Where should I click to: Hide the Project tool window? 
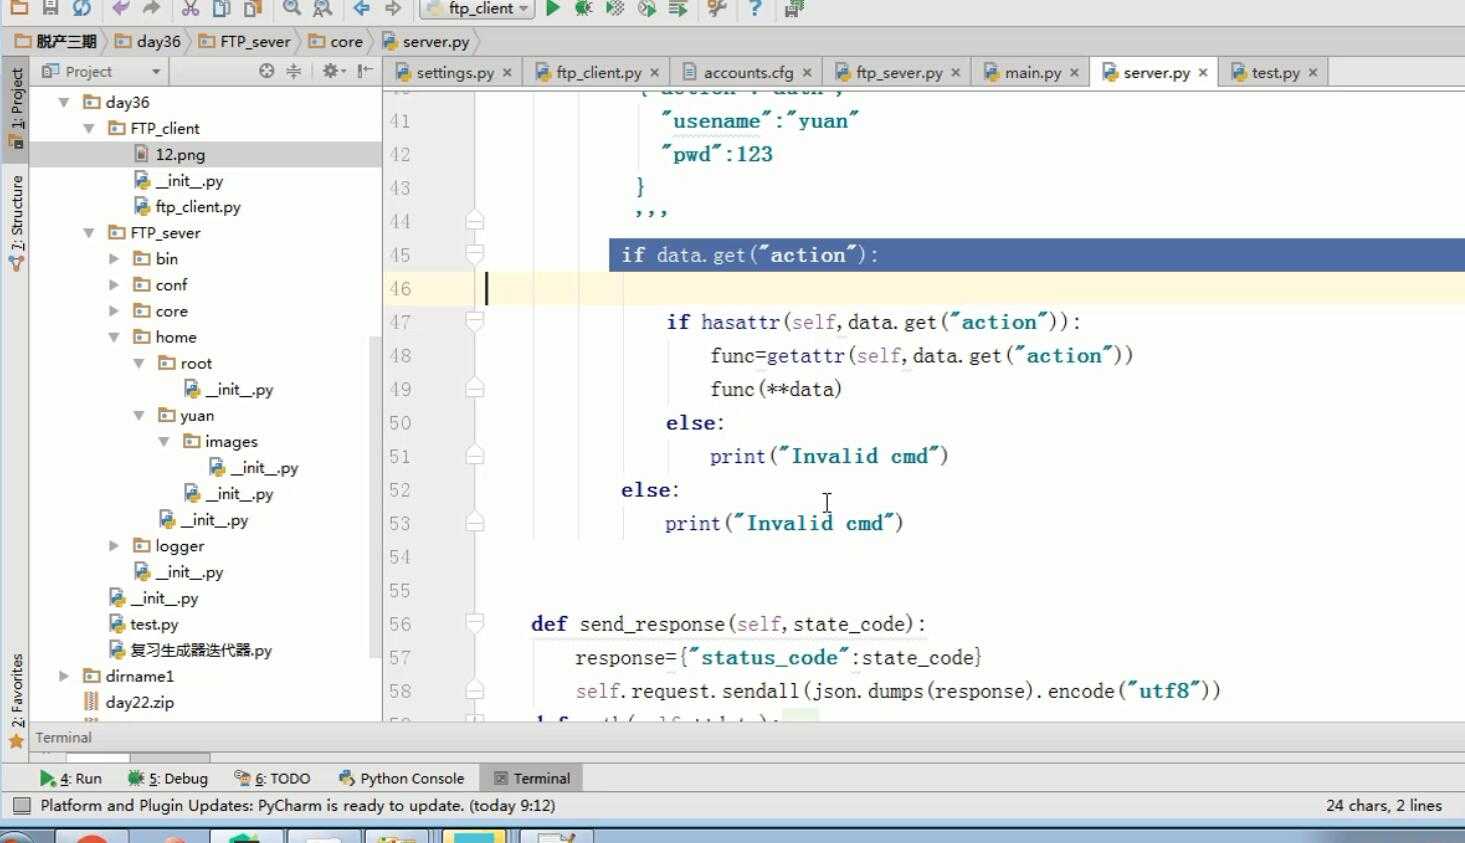[x=365, y=71]
